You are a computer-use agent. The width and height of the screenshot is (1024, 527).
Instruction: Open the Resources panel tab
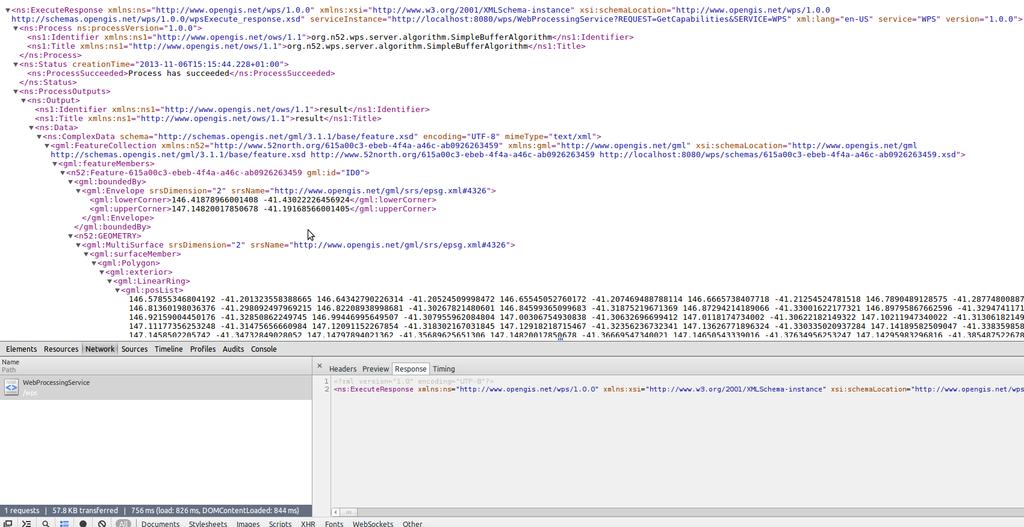click(61, 349)
